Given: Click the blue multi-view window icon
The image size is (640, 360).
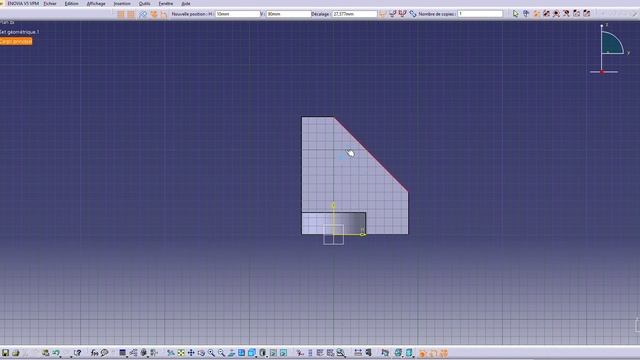Looking at the screenshot, I should click(x=242, y=353).
